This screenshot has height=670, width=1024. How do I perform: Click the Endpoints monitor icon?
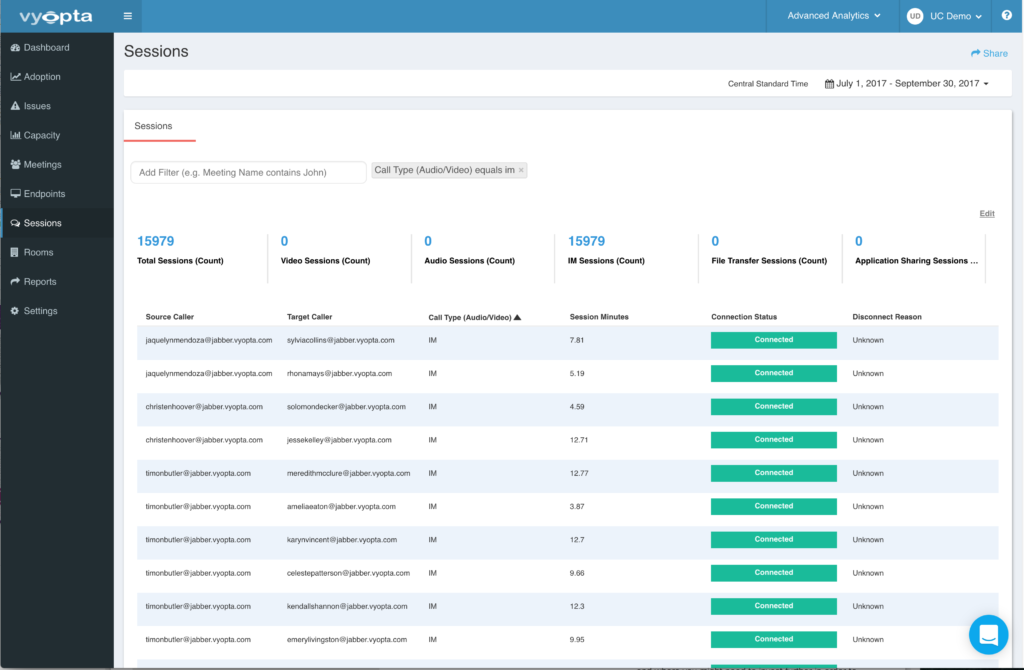pyautogui.click(x=15, y=194)
